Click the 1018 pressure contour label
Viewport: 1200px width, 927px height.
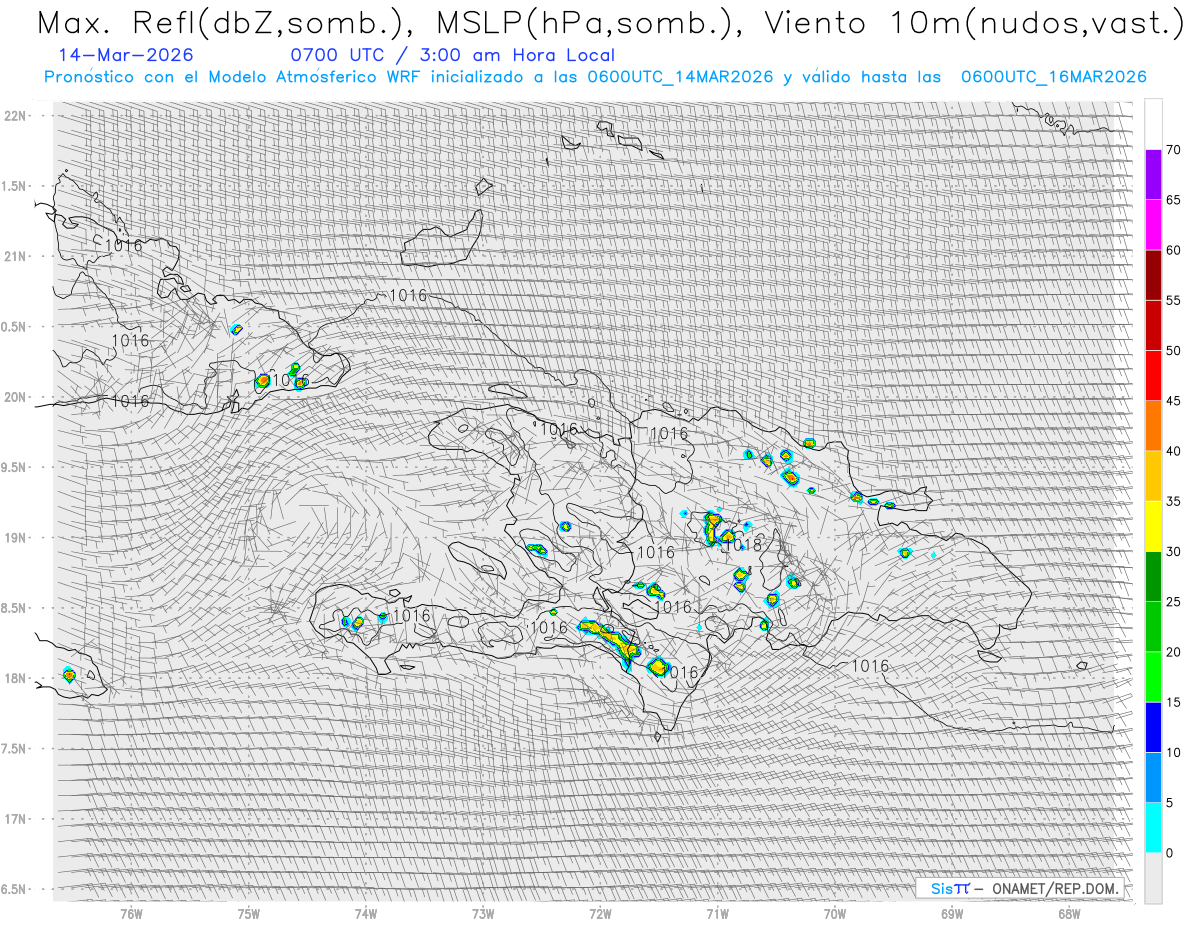click(x=744, y=545)
